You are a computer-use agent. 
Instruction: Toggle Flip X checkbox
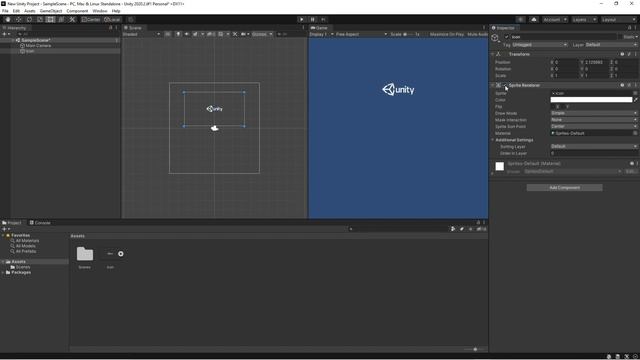click(553, 107)
